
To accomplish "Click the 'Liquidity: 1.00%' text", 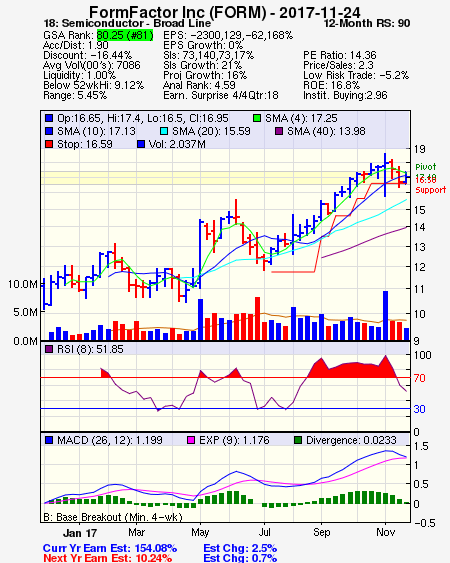I will 79,75.
